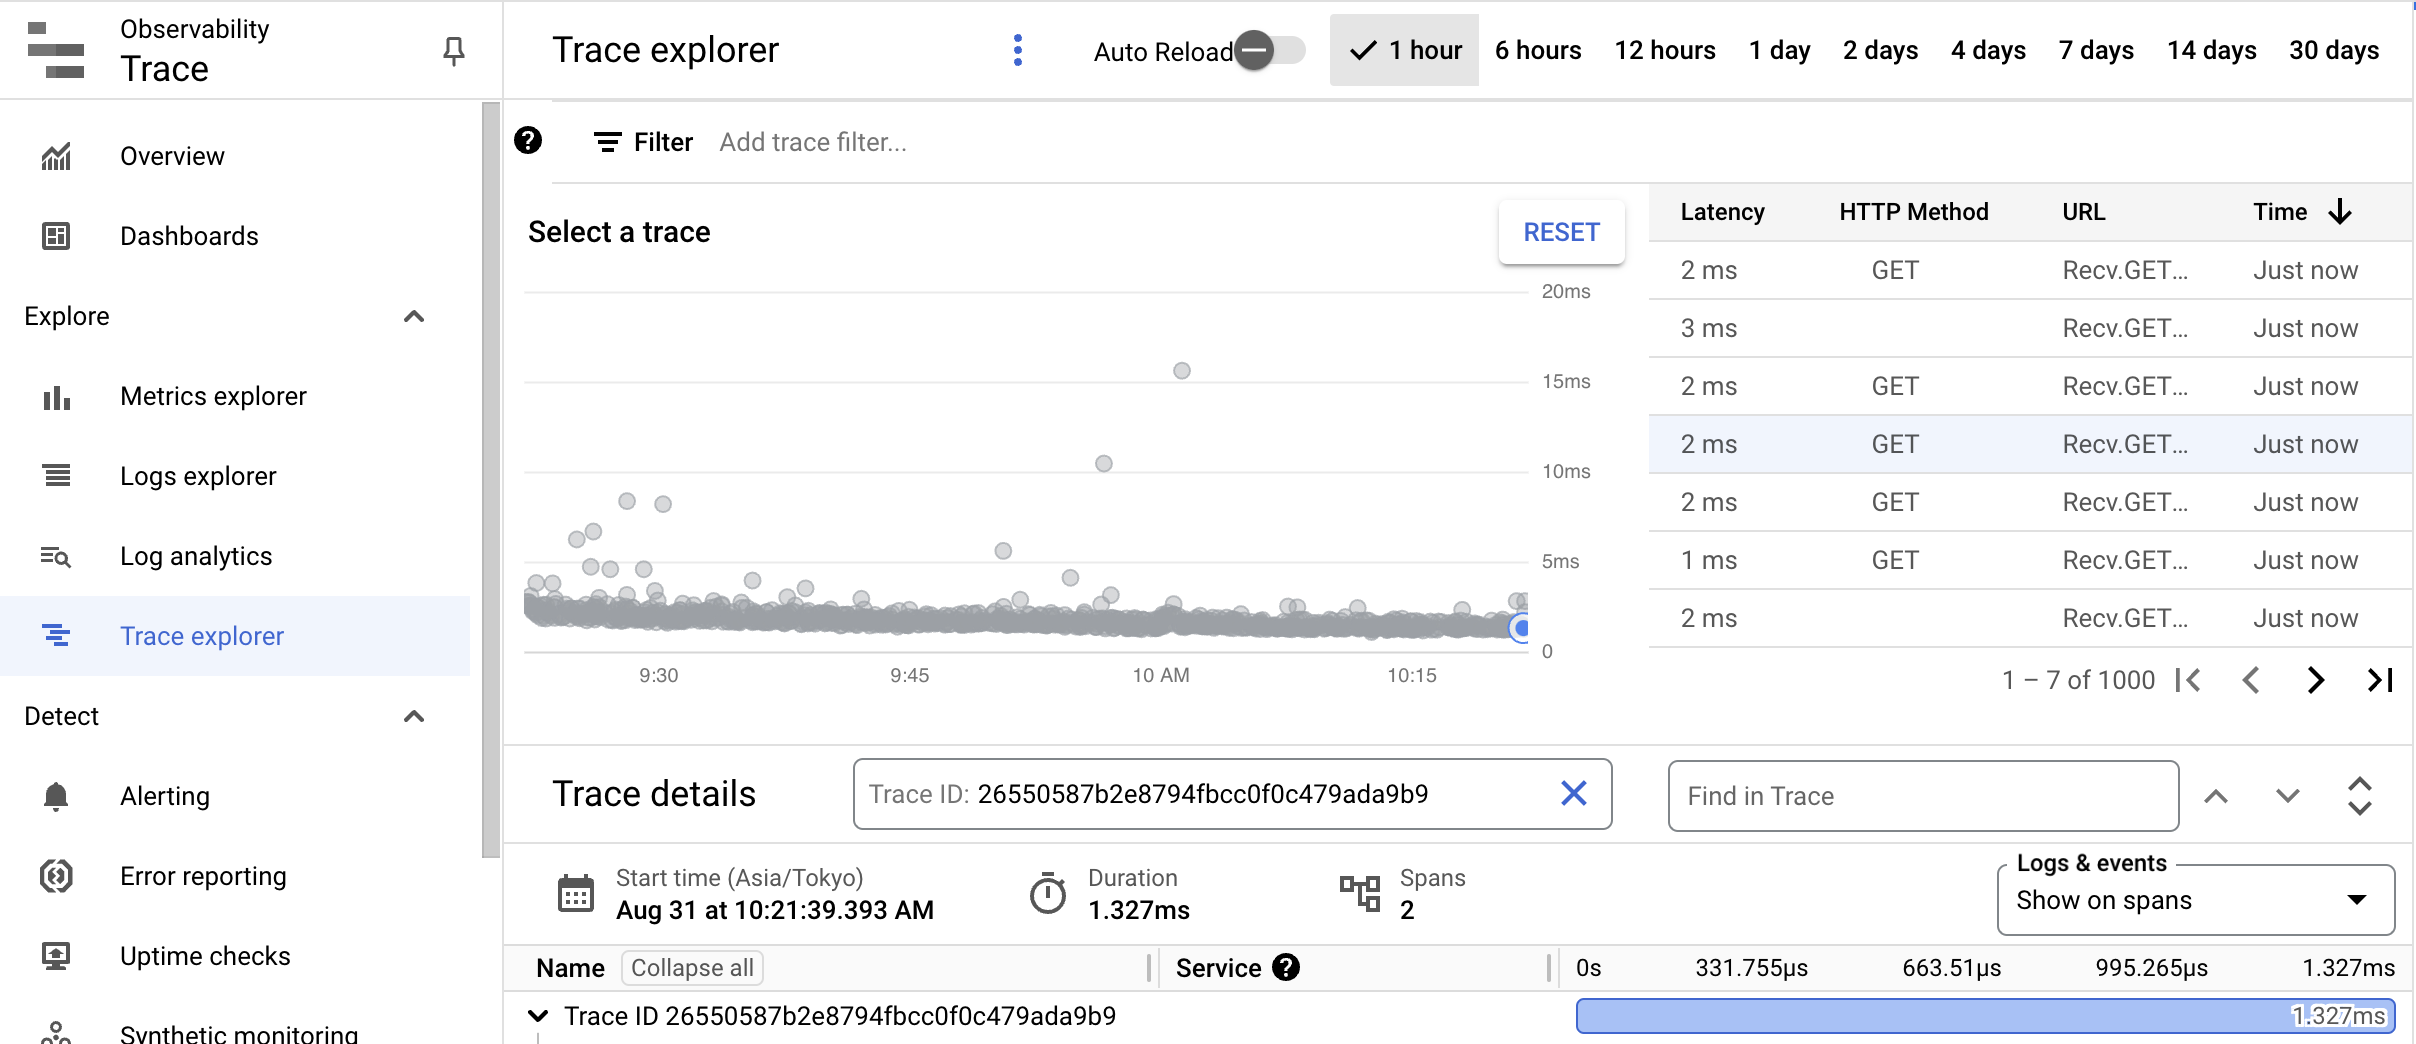The image size is (2416, 1044).
Task: Click the RESET button
Action: pyautogui.click(x=1561, y=232)
